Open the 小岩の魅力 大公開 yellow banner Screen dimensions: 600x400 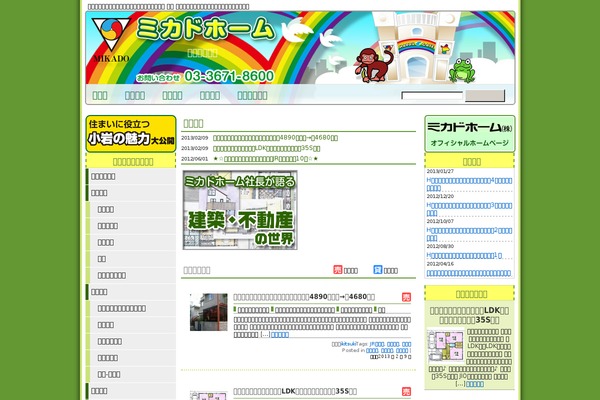pyautogui.click(x=131, y=134)
